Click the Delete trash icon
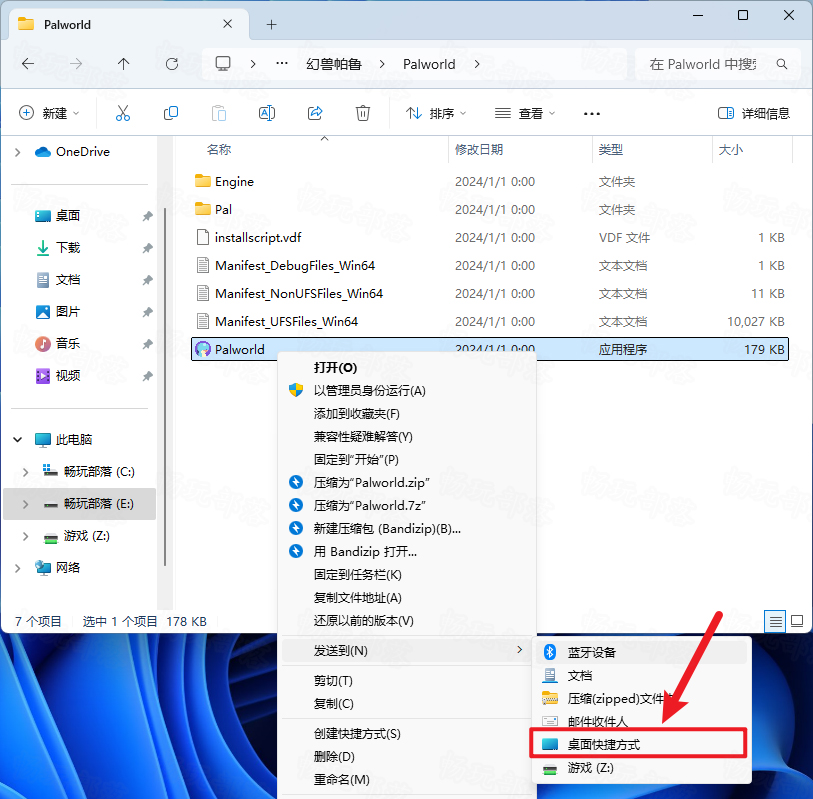The width and height of the screenshot is (813, 799). [363, 113]
